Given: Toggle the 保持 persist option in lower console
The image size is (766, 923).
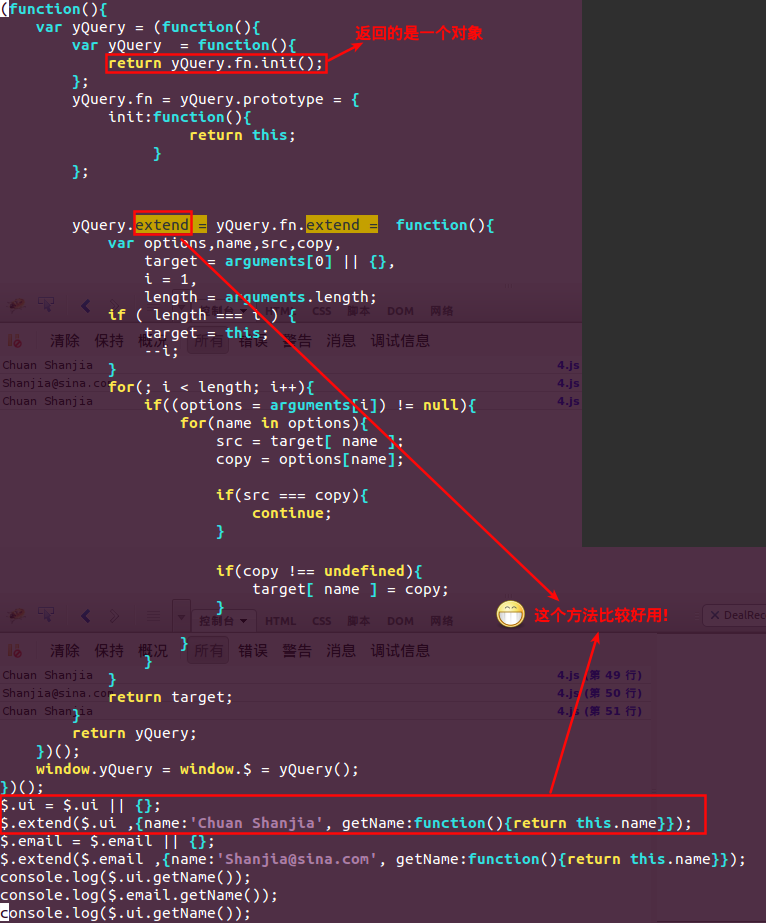Looking at the screenshot, I should coord(109,650).
